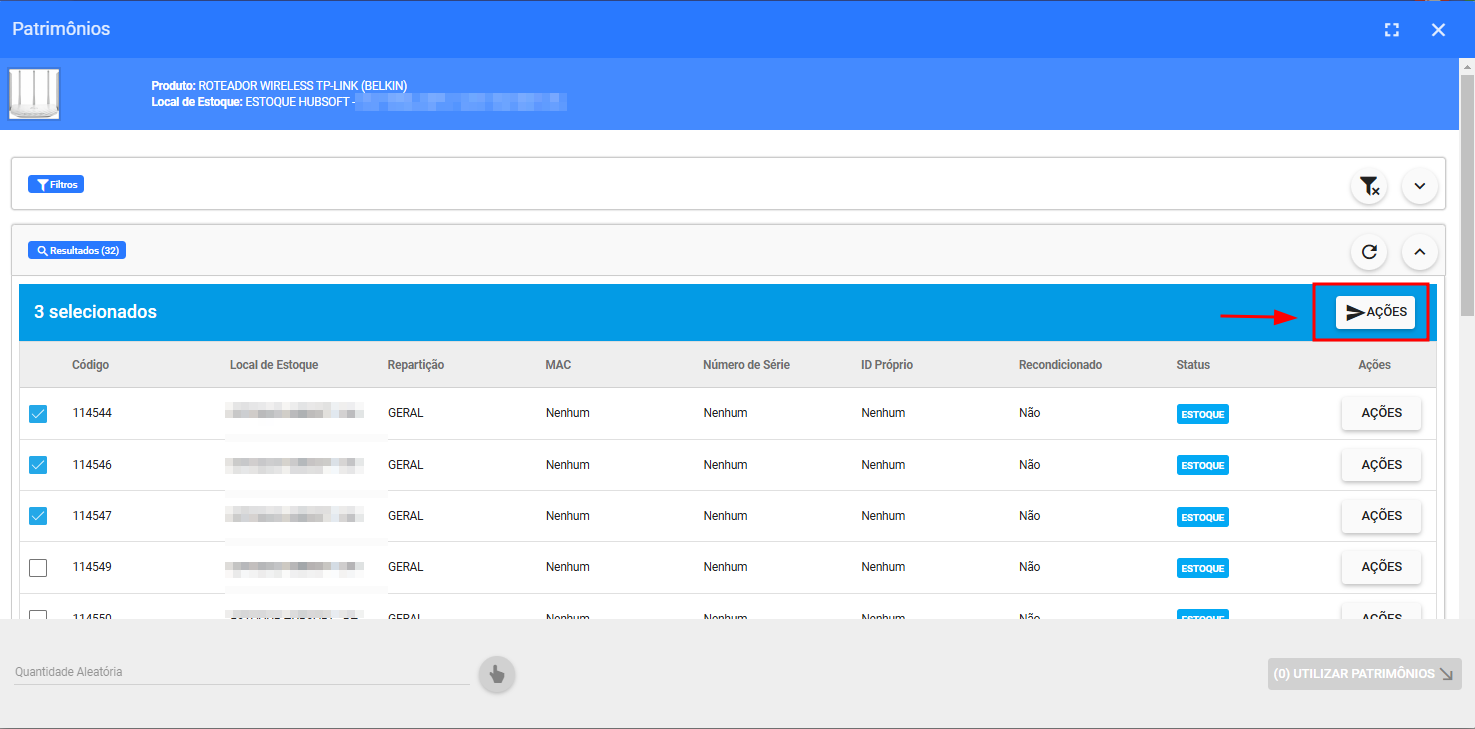
Task: Click the ESTOQUE status badge for 114546
Action: coord(1203,465)
